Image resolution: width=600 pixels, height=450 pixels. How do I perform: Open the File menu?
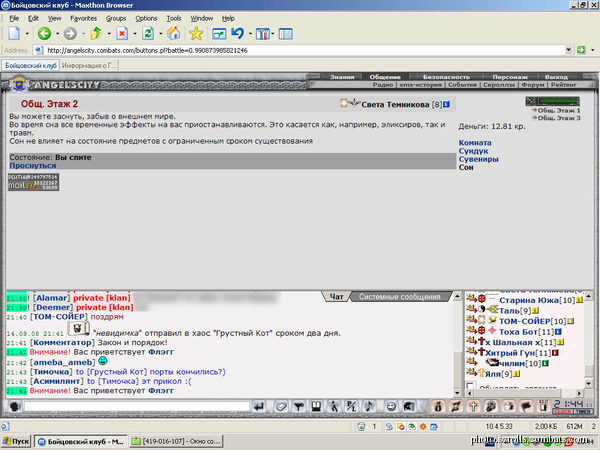pyautogui.click(x=14, y=18)
